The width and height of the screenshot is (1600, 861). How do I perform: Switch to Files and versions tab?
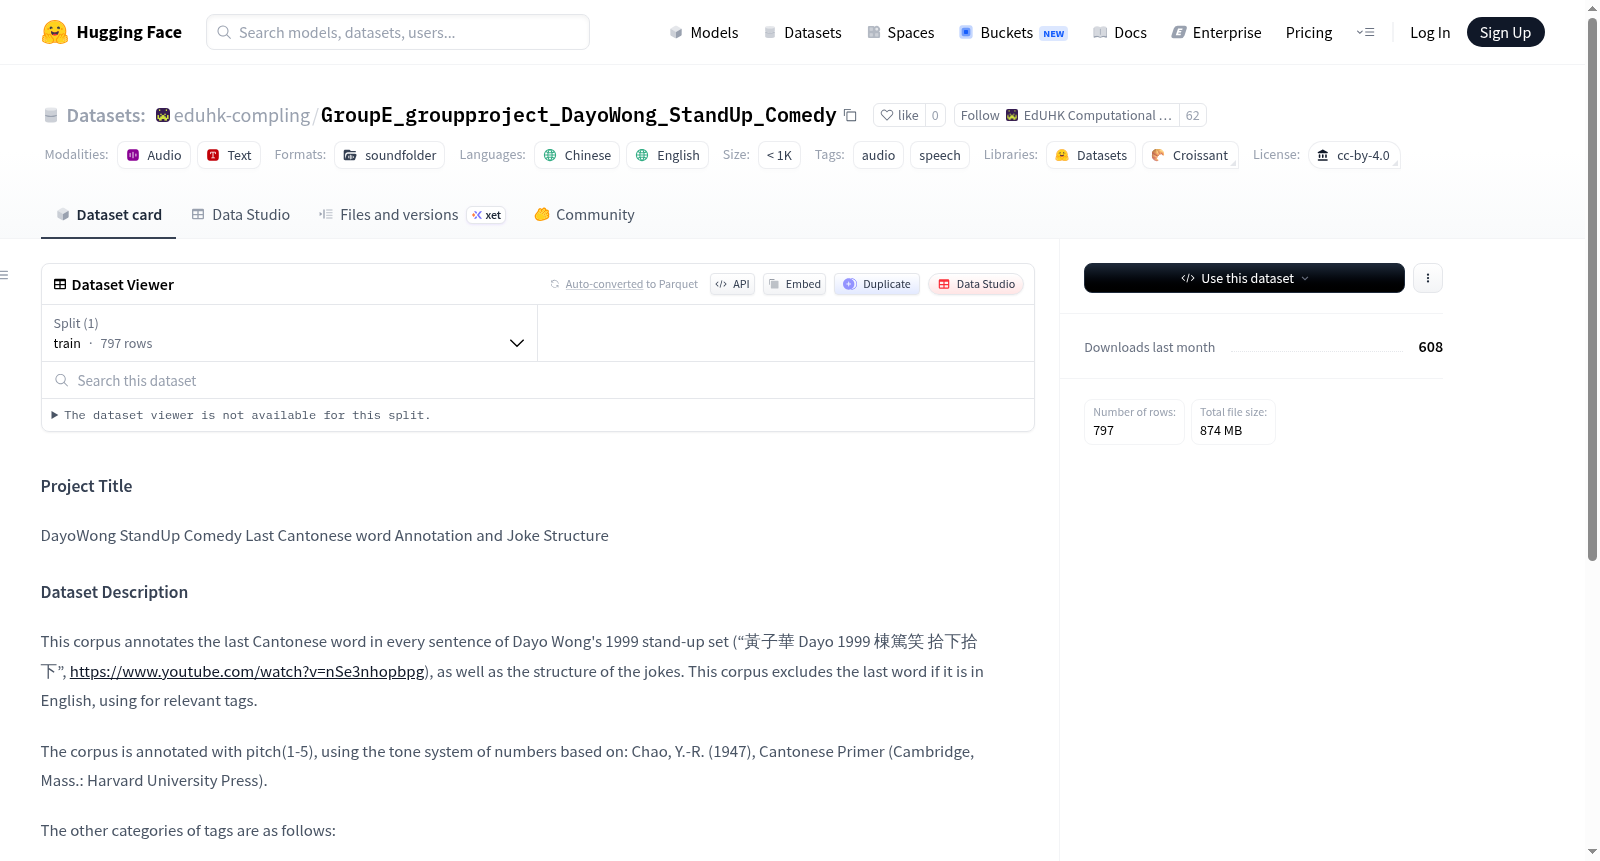412,215
